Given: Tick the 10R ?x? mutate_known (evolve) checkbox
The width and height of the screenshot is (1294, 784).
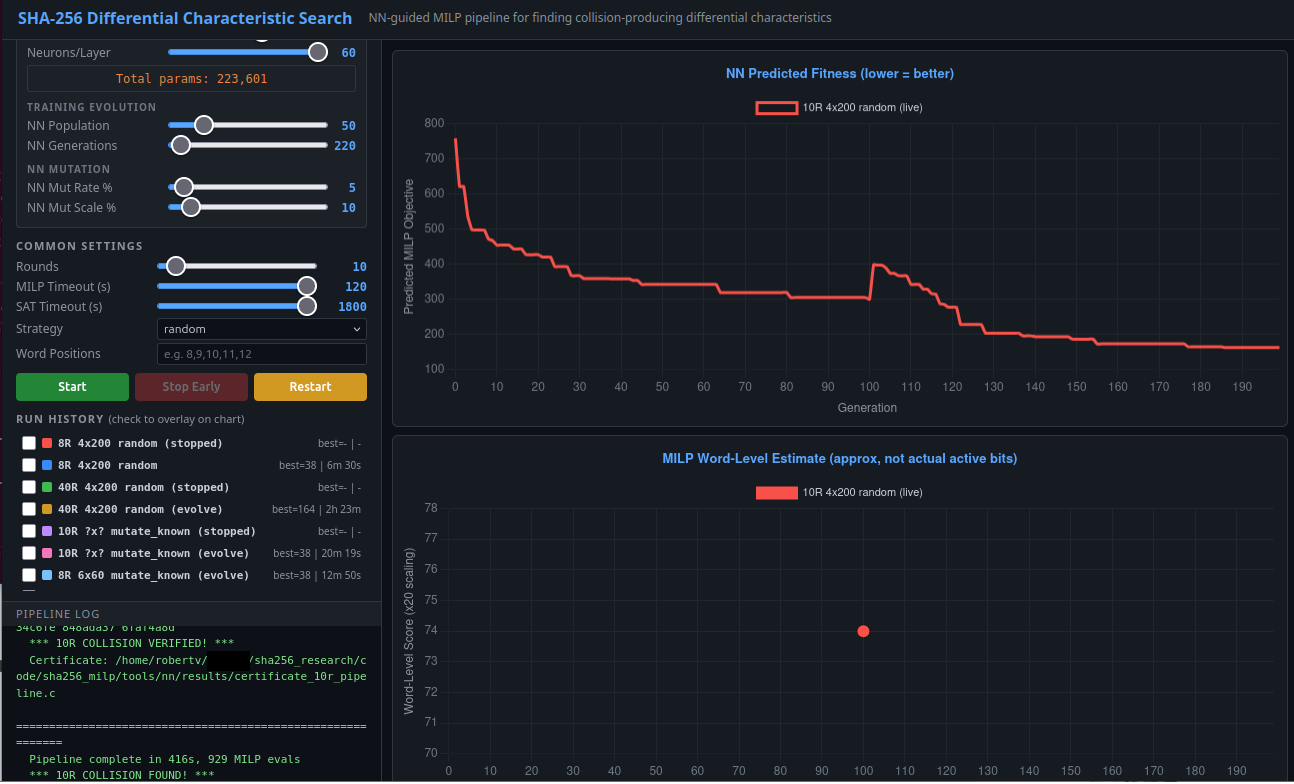Looking at the screenshot, I should (x=29, y=553).
